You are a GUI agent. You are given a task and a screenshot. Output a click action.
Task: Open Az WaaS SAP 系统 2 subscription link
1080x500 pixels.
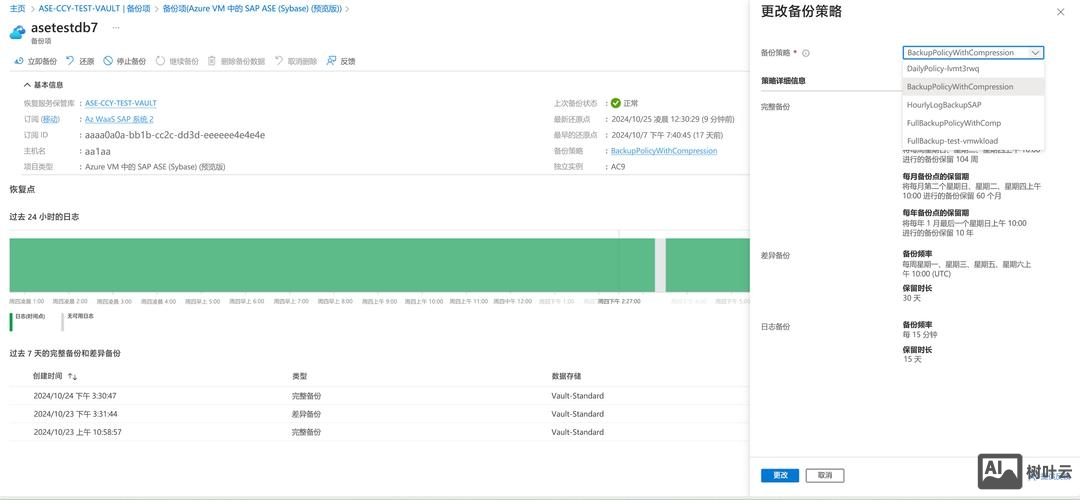(x=119, y=119)
